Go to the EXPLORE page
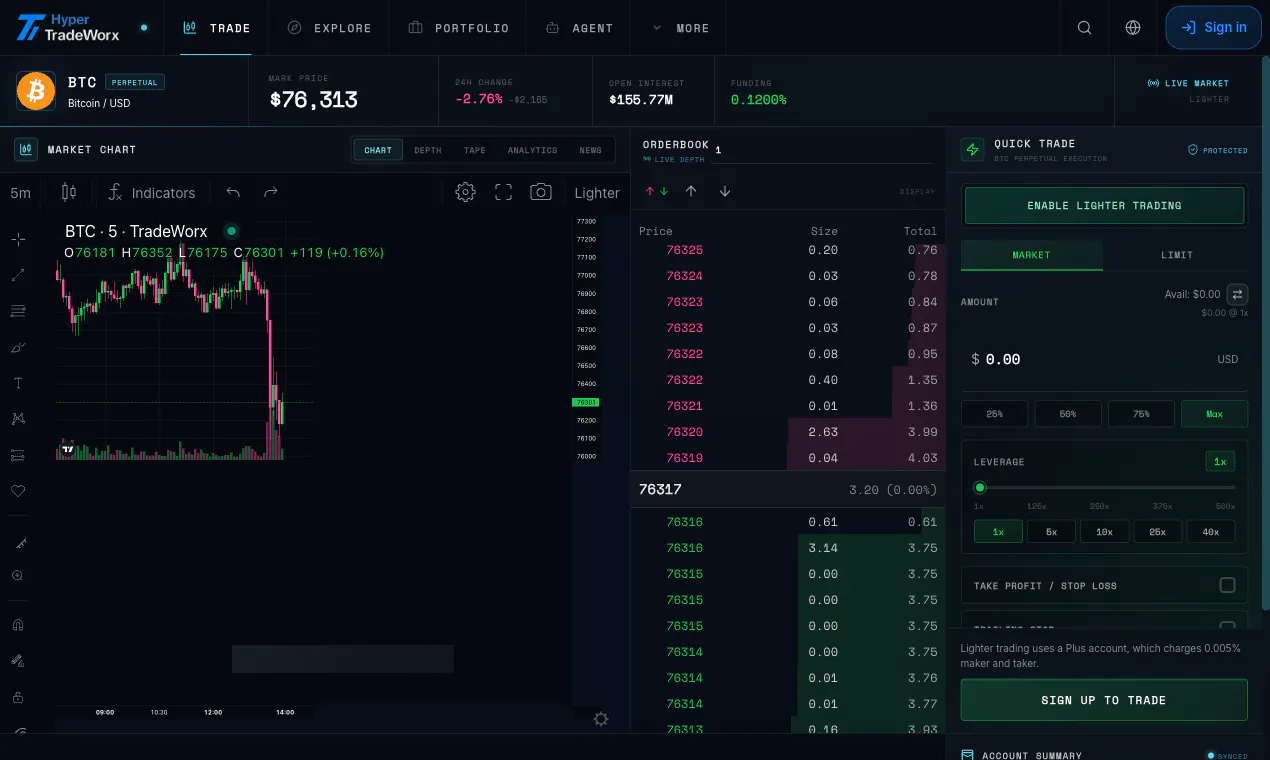1270x760 pixels. [329, 28]
